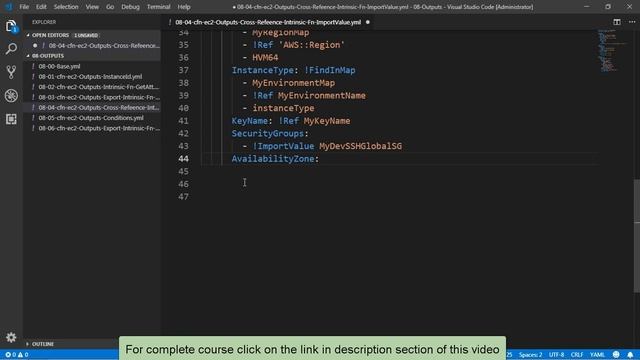Open the Help menu

click(184, 7)
